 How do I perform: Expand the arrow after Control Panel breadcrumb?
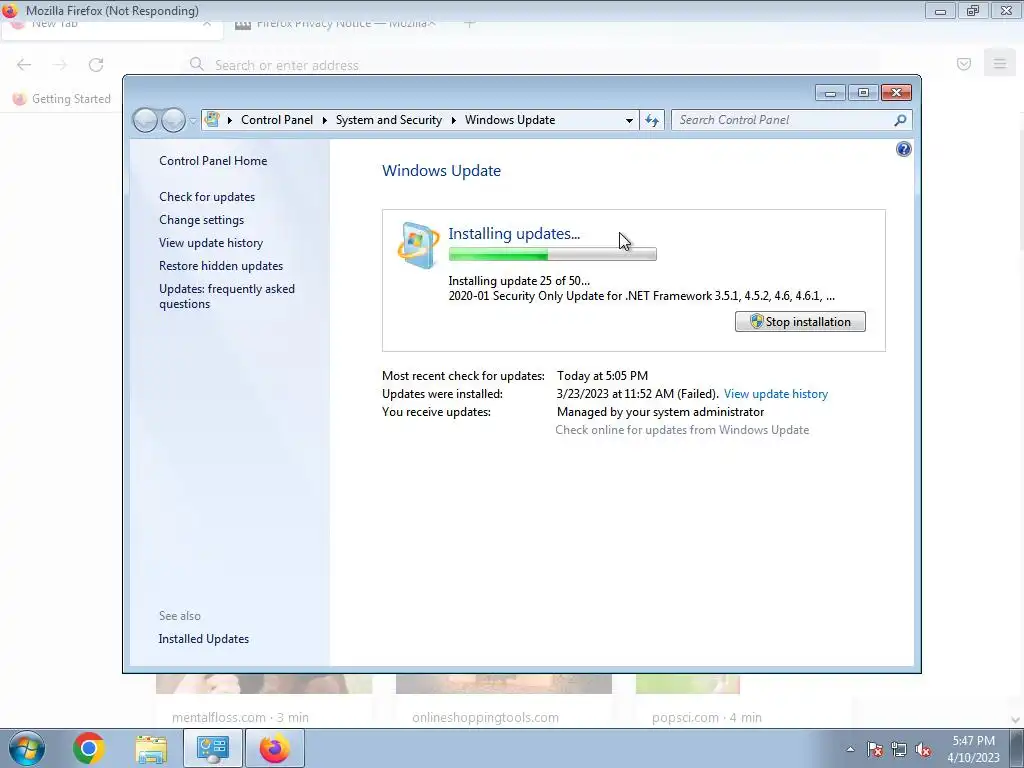click(325, 120)
